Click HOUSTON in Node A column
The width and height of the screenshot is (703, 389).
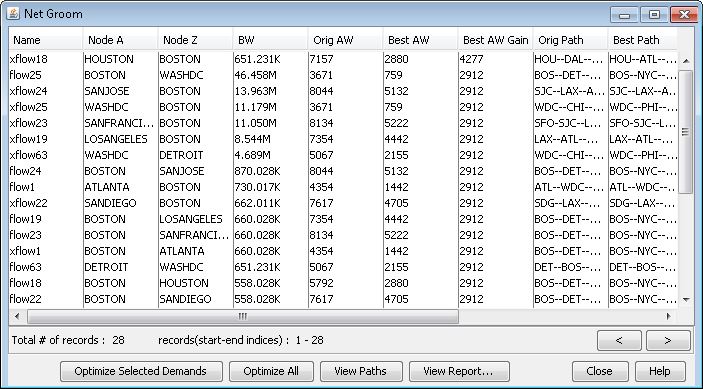(109, 59)
